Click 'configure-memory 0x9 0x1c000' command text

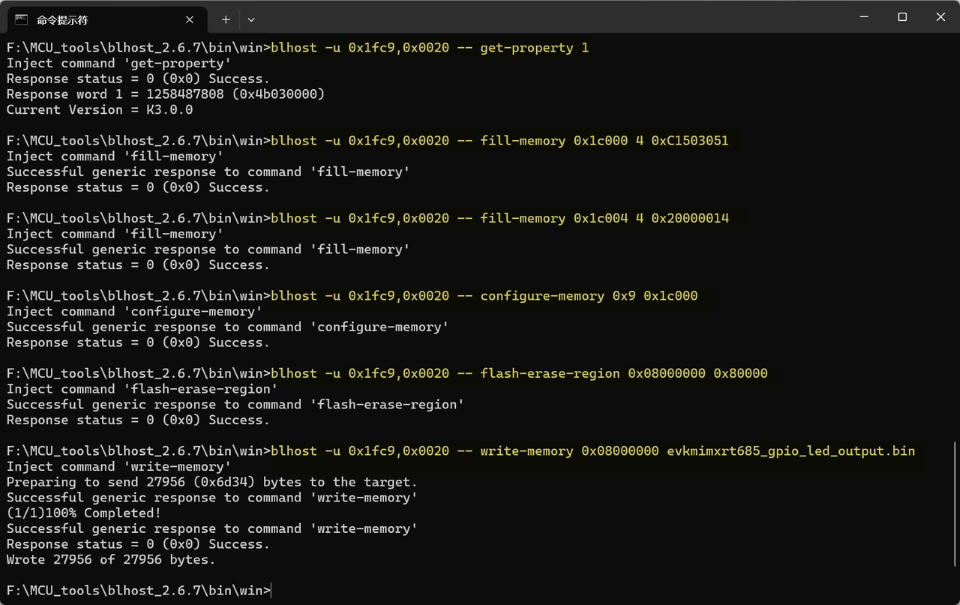(588, 296)
